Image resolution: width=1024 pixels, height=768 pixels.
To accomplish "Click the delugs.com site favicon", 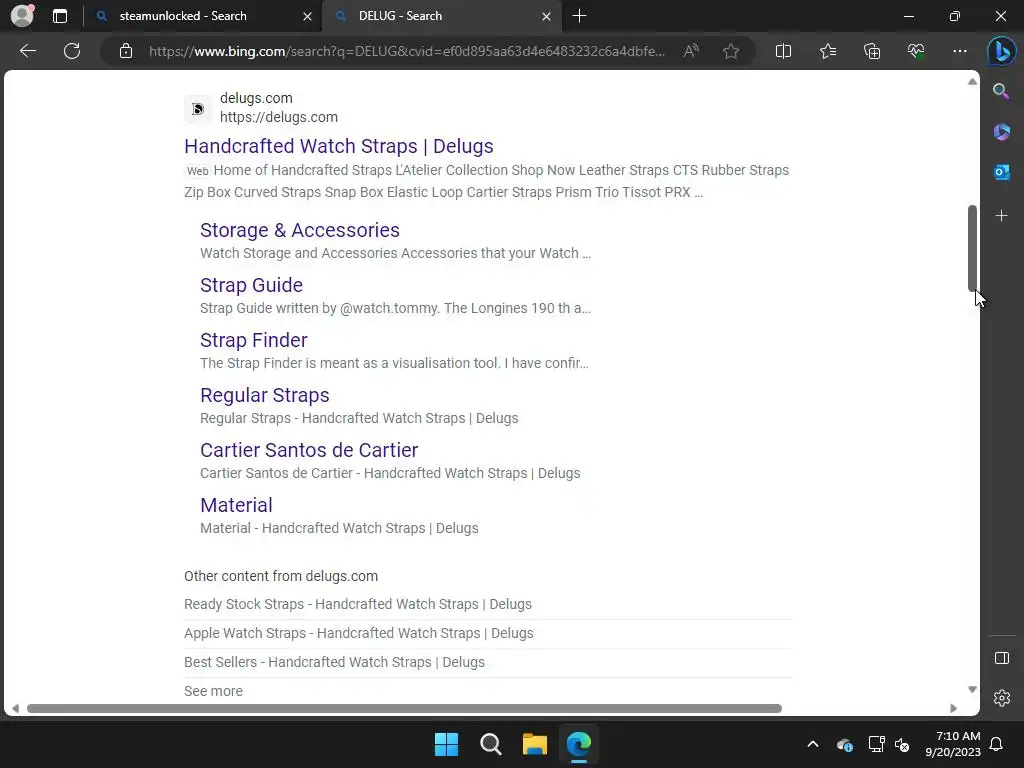I will (198, 108).
